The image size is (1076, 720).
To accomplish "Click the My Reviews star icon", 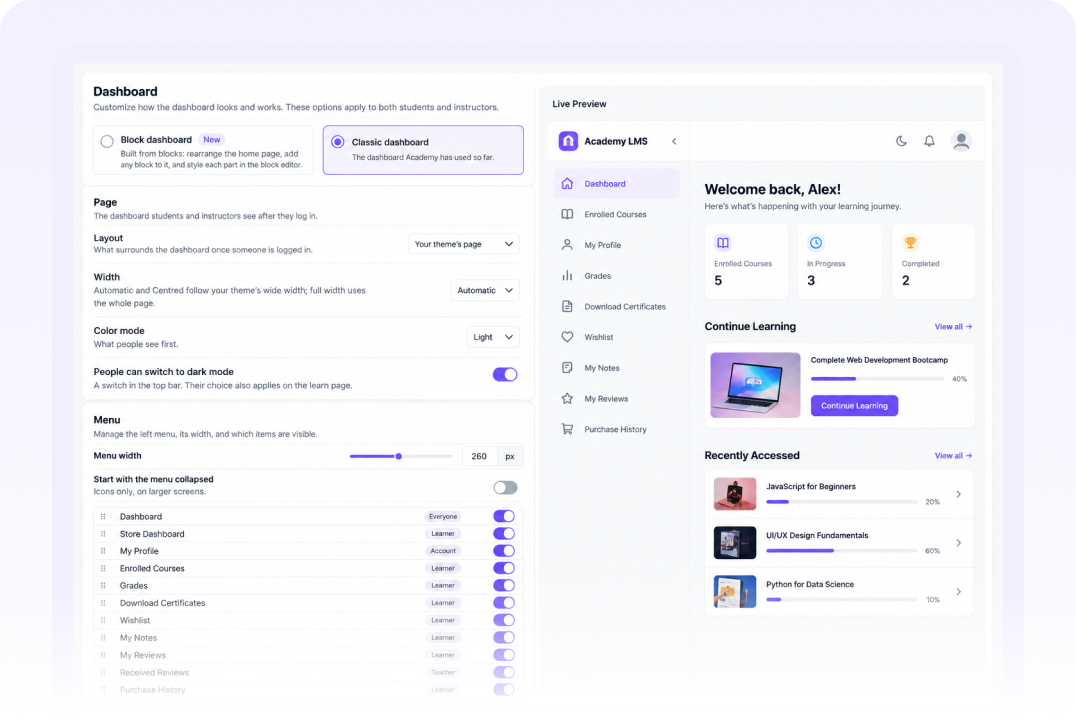I will pyautogui.click(x=567, y=399).
